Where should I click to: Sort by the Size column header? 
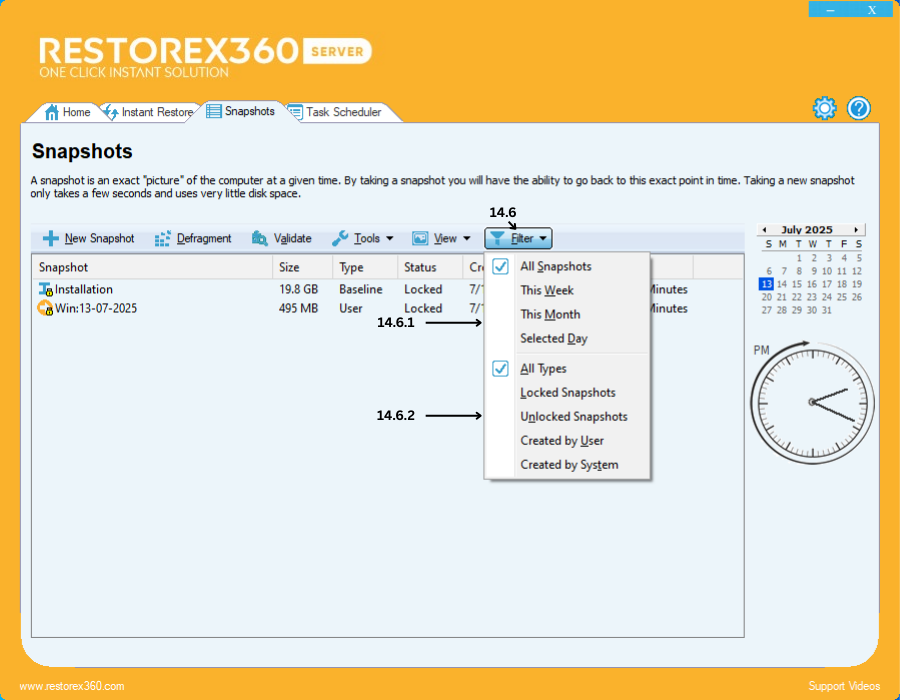302,267
